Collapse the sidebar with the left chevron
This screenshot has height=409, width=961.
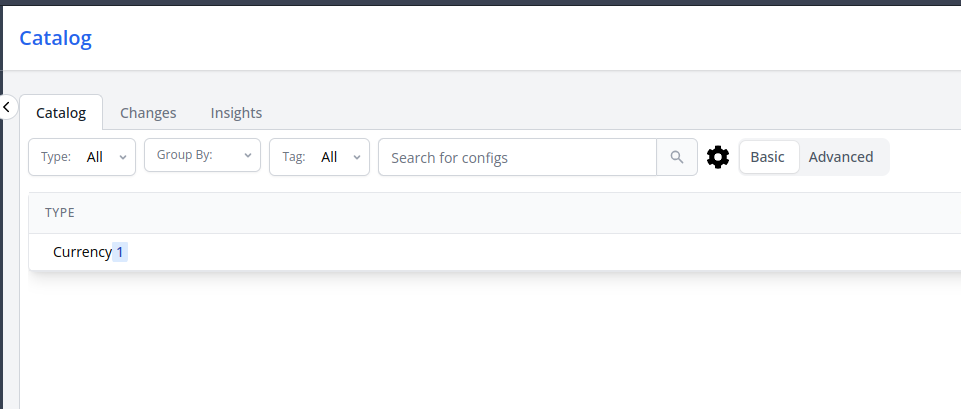7,106
